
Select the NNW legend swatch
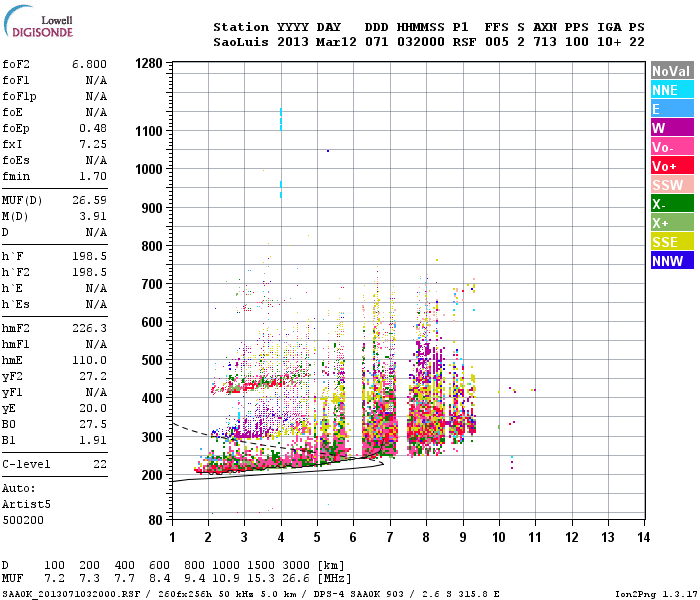(672, 261)
